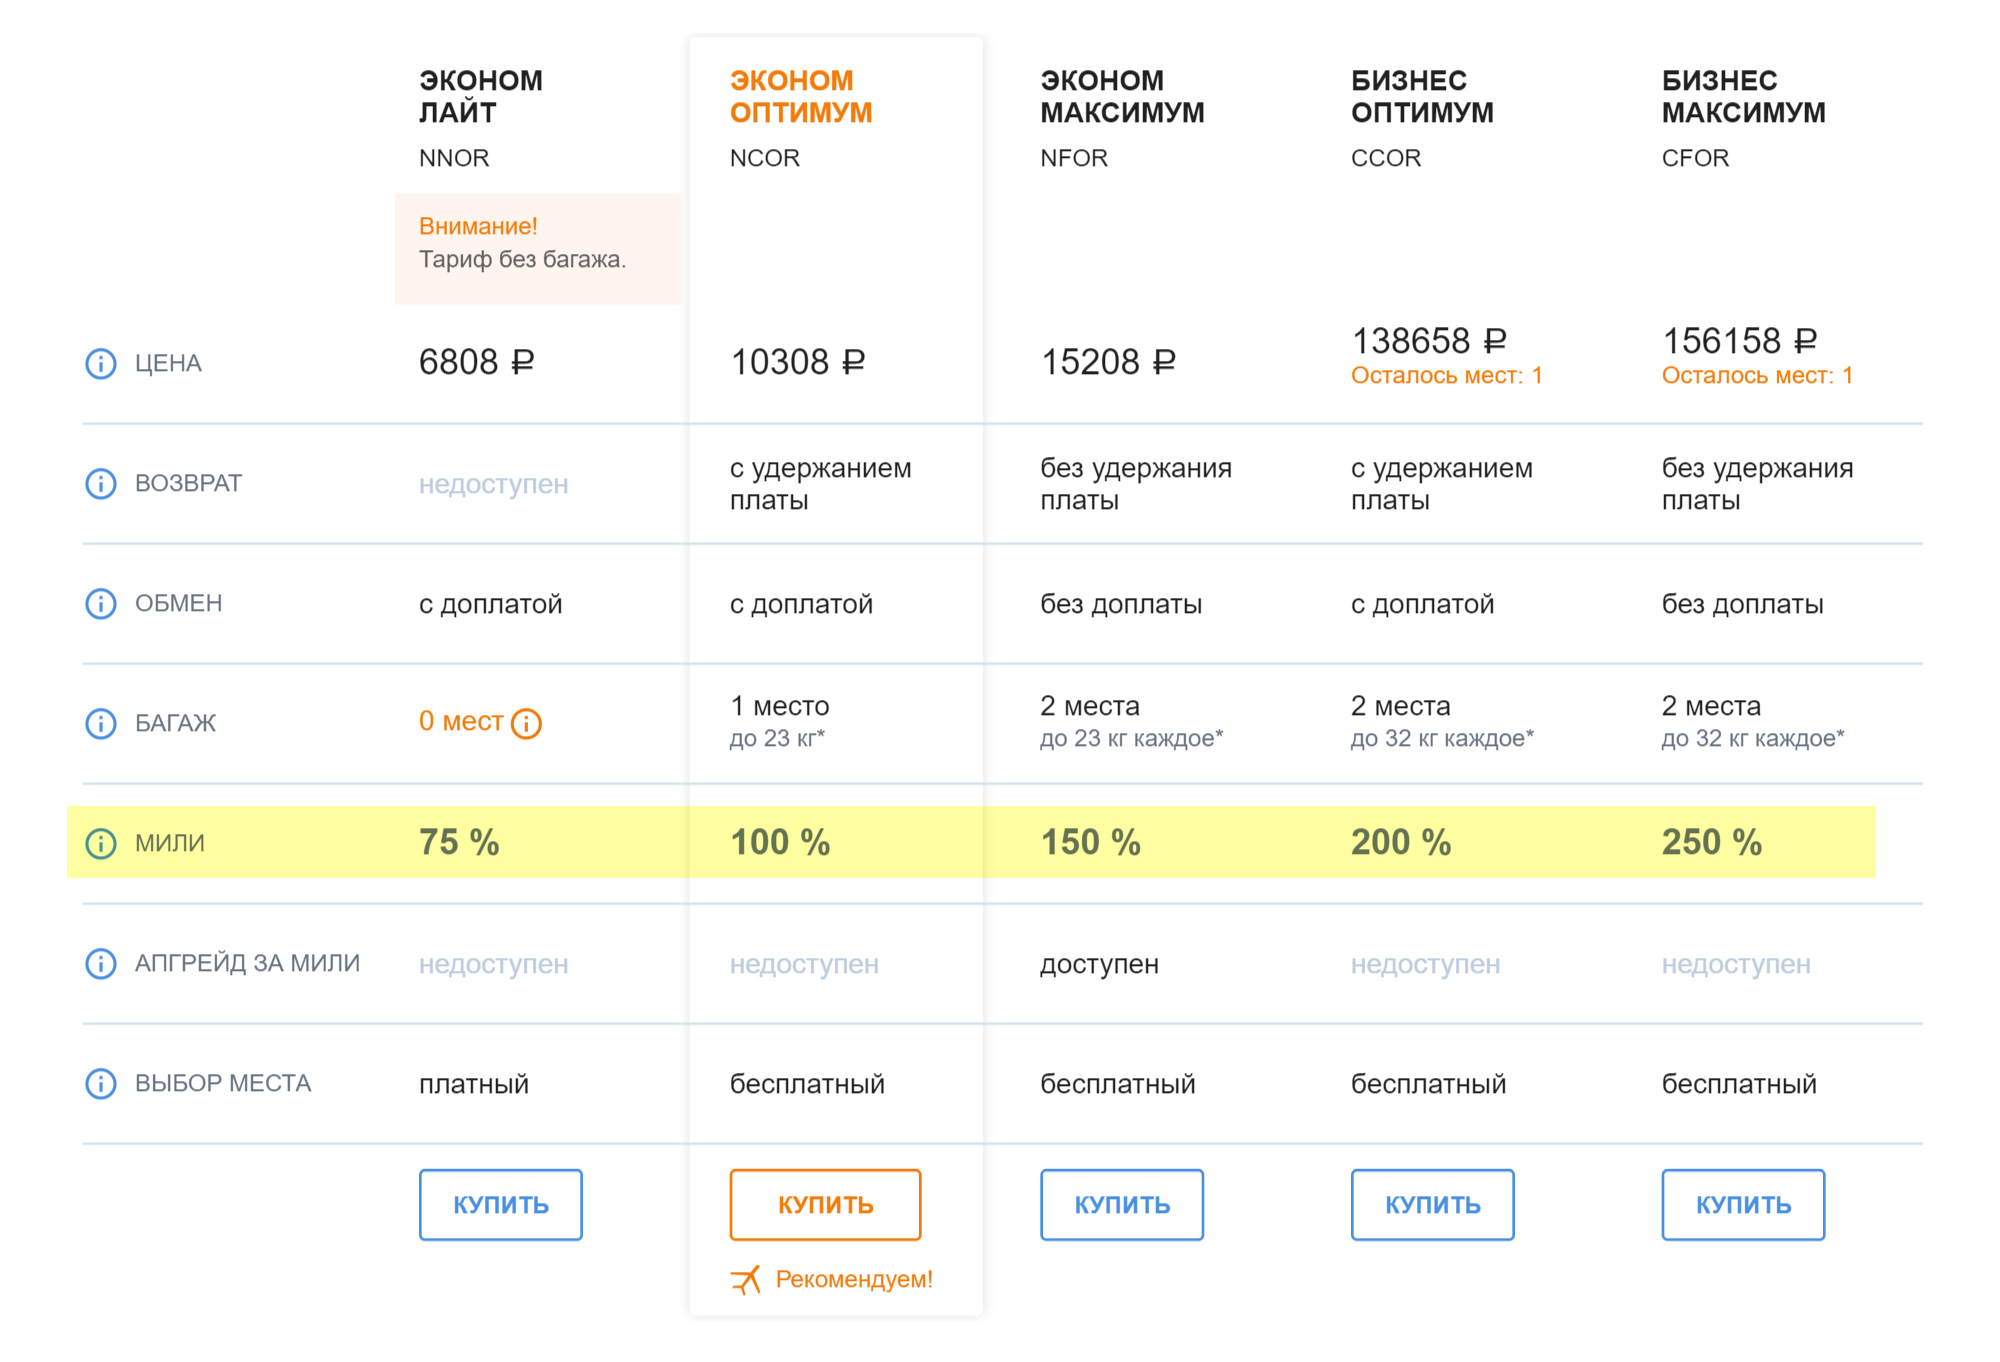Click orange info icon next to 0 мест
This screenshot has height=1362, width=2000.
pyautogui.click(x=526, y=723)
